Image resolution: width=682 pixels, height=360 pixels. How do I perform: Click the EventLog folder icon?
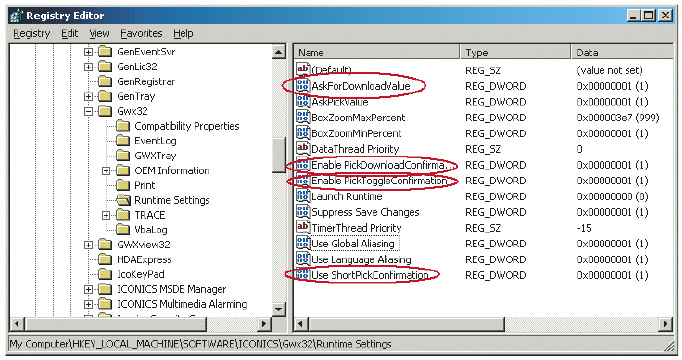coord(123,140)
